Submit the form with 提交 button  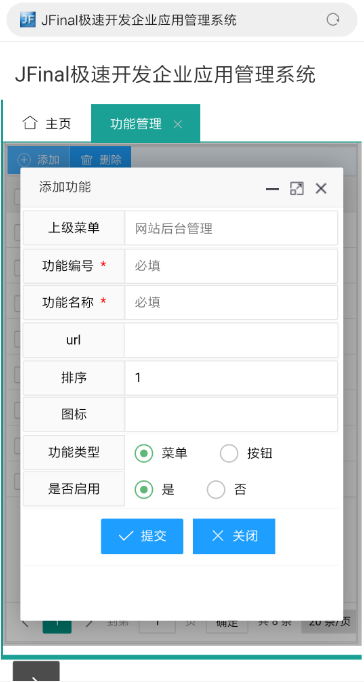142,536
